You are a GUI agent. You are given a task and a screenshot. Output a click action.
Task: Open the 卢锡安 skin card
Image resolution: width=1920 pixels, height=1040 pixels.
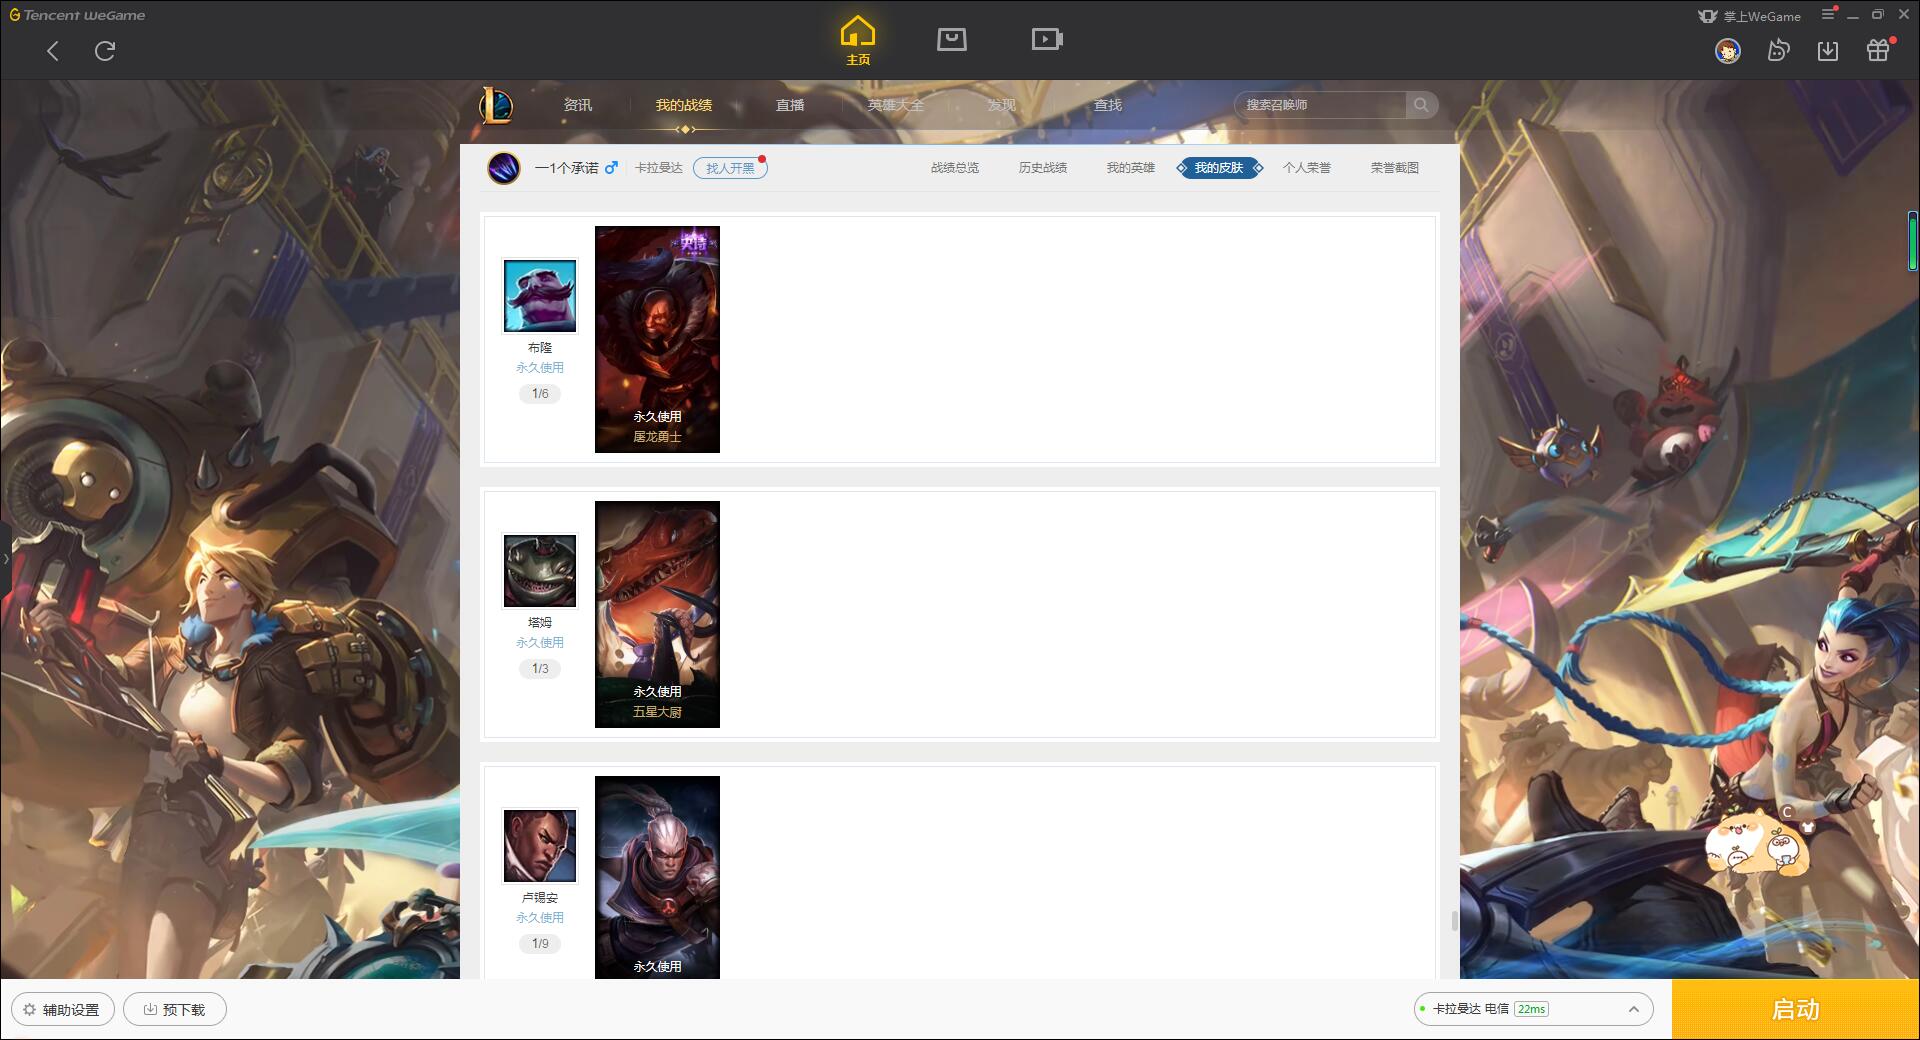657,877
